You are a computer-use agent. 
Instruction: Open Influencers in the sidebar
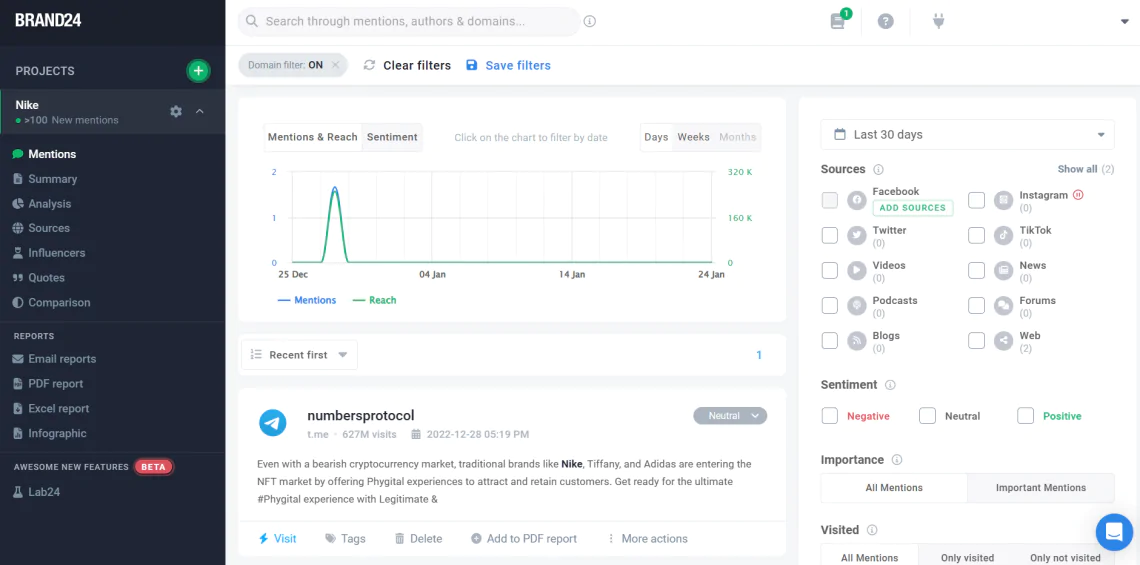[56, 253]
